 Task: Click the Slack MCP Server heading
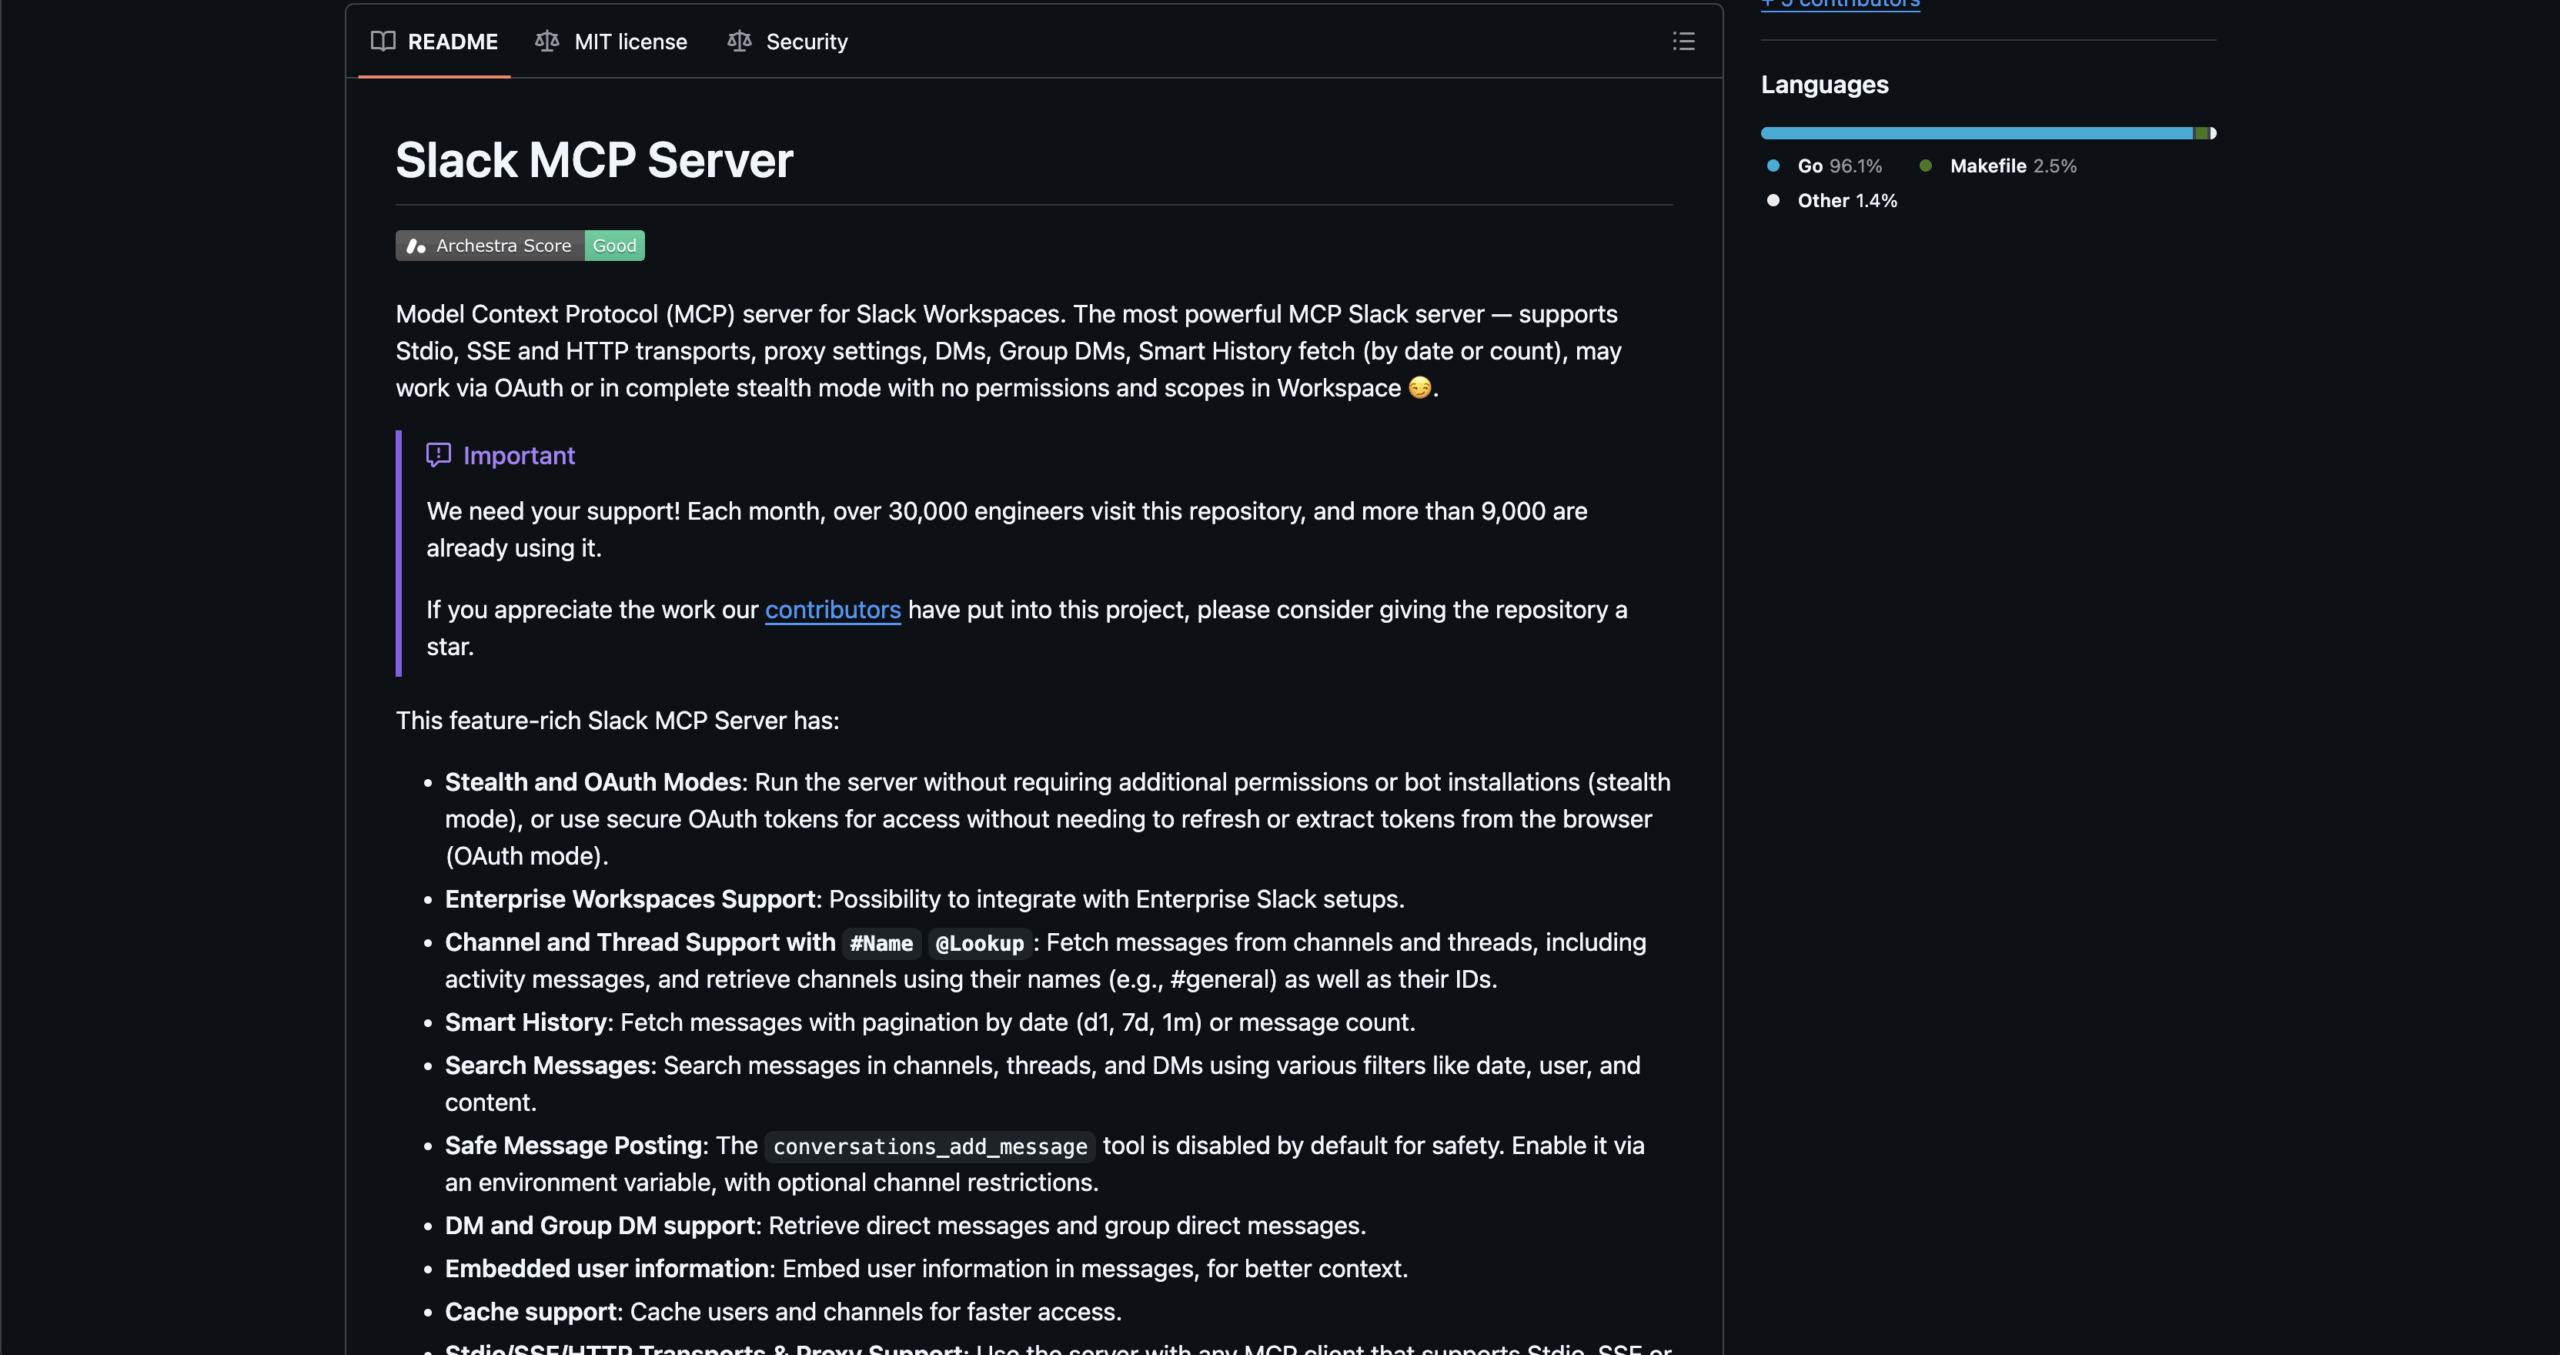[x=594, y=160]
